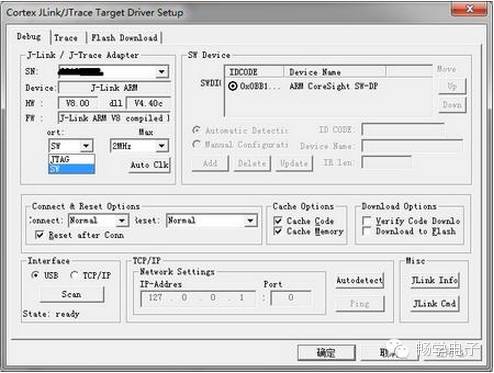This screenshot has height=373, width=494.
Task: Choose SW in the port list
Action: click(72, 169)
